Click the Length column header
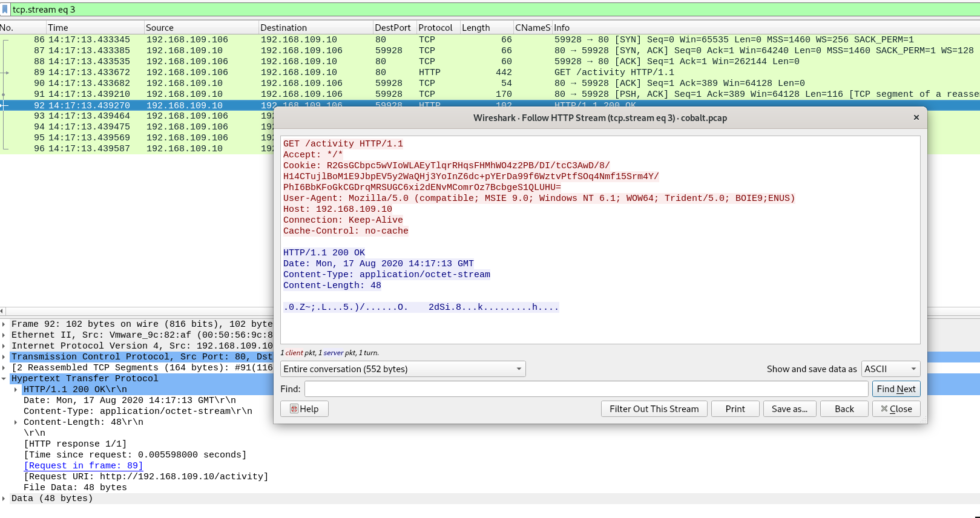 [x=486, y=27]
